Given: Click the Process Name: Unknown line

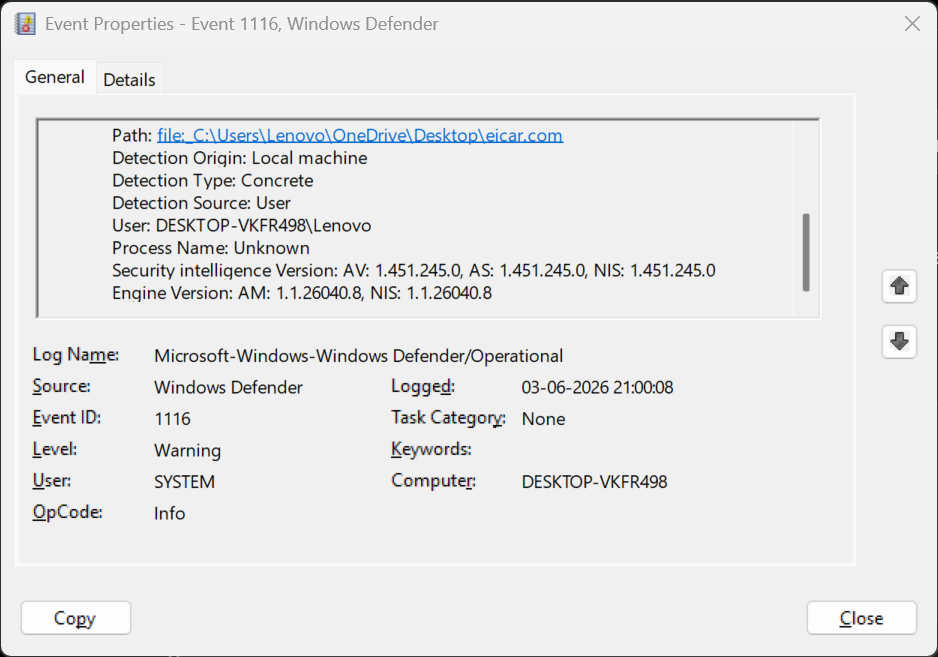Looking at the screenshot, I should coord(211,248).
